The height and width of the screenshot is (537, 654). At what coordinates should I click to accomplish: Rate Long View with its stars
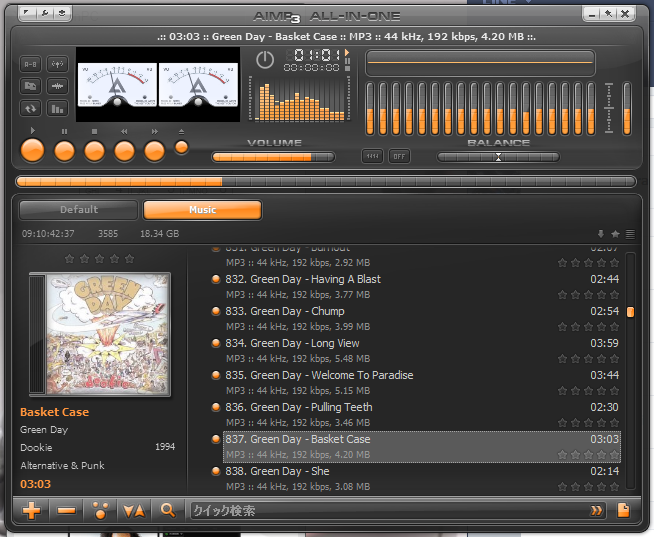click(589, 359)
